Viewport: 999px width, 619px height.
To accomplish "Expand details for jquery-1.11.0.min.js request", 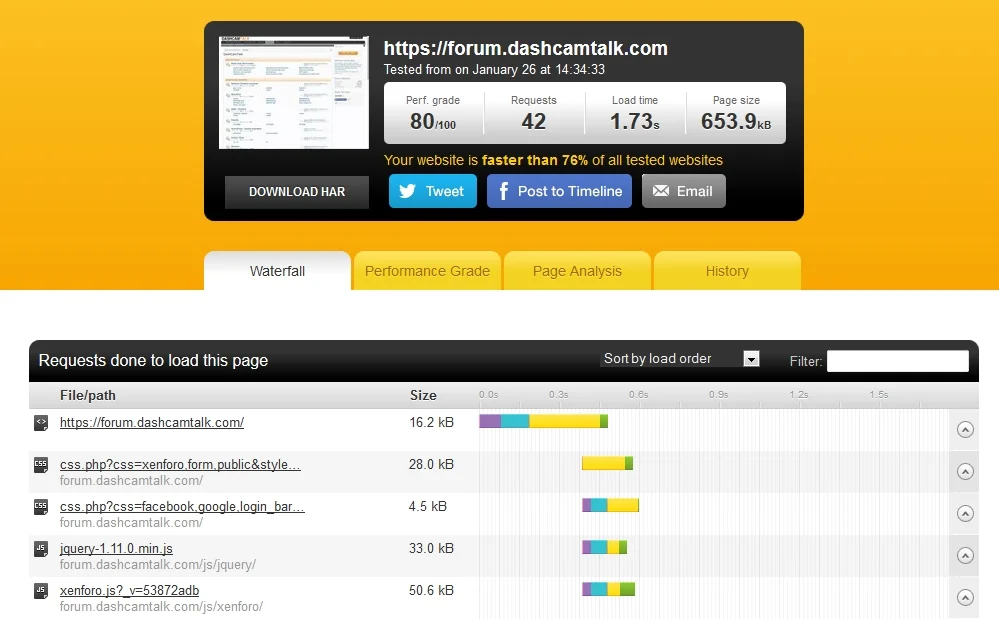I will click(x=965, y=556).
